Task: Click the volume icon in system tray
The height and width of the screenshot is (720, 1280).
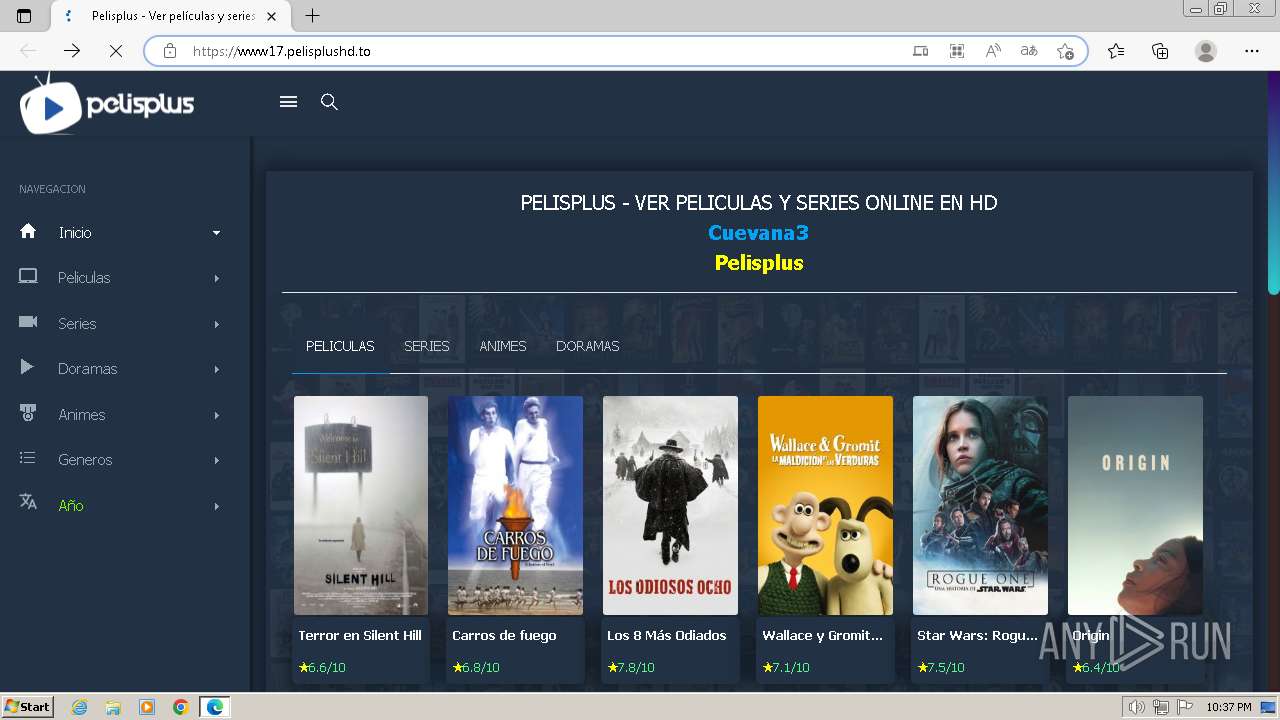Action: point(1138,707)
